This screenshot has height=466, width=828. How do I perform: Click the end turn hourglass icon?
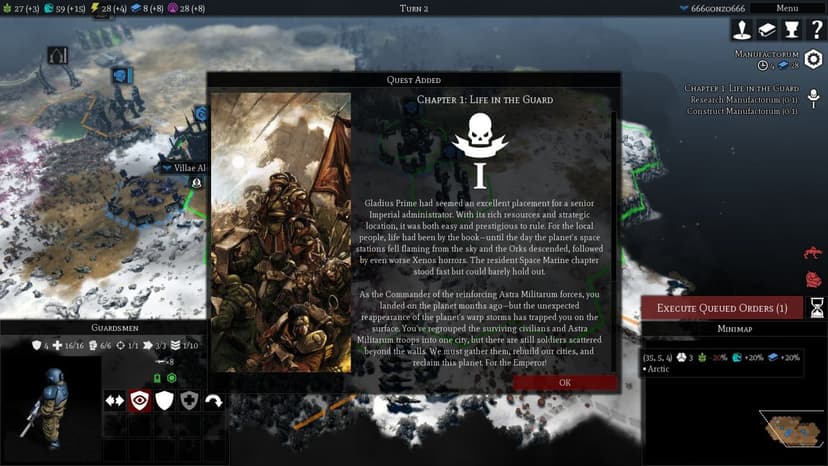point(817,307)
